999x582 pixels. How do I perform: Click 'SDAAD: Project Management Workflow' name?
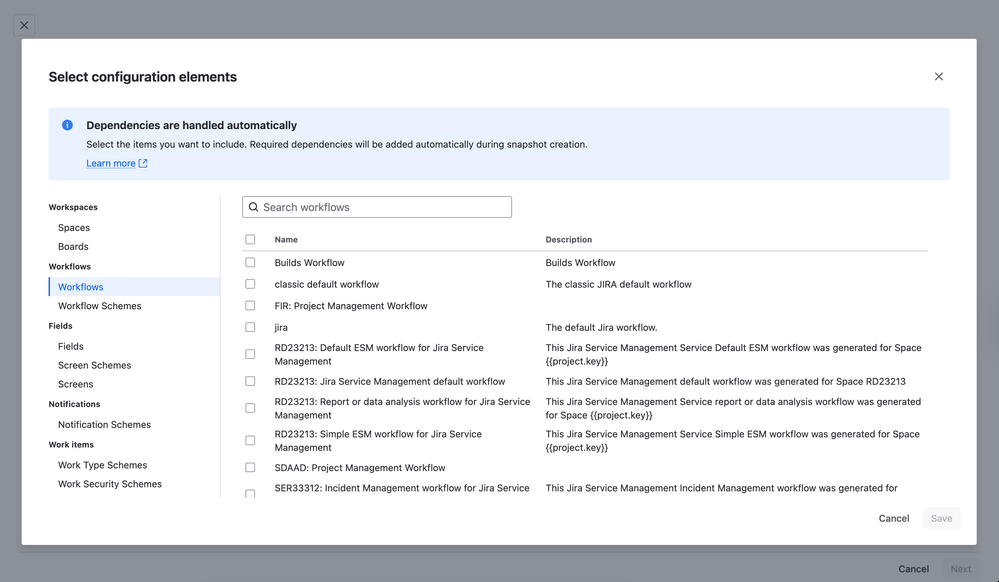coord(360,468)
